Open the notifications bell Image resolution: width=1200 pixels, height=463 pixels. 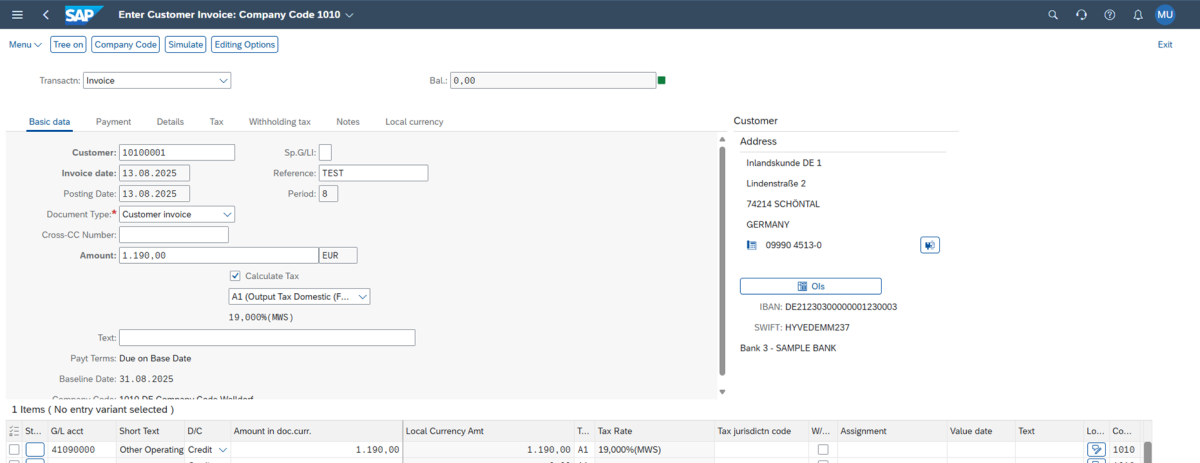1137,15
